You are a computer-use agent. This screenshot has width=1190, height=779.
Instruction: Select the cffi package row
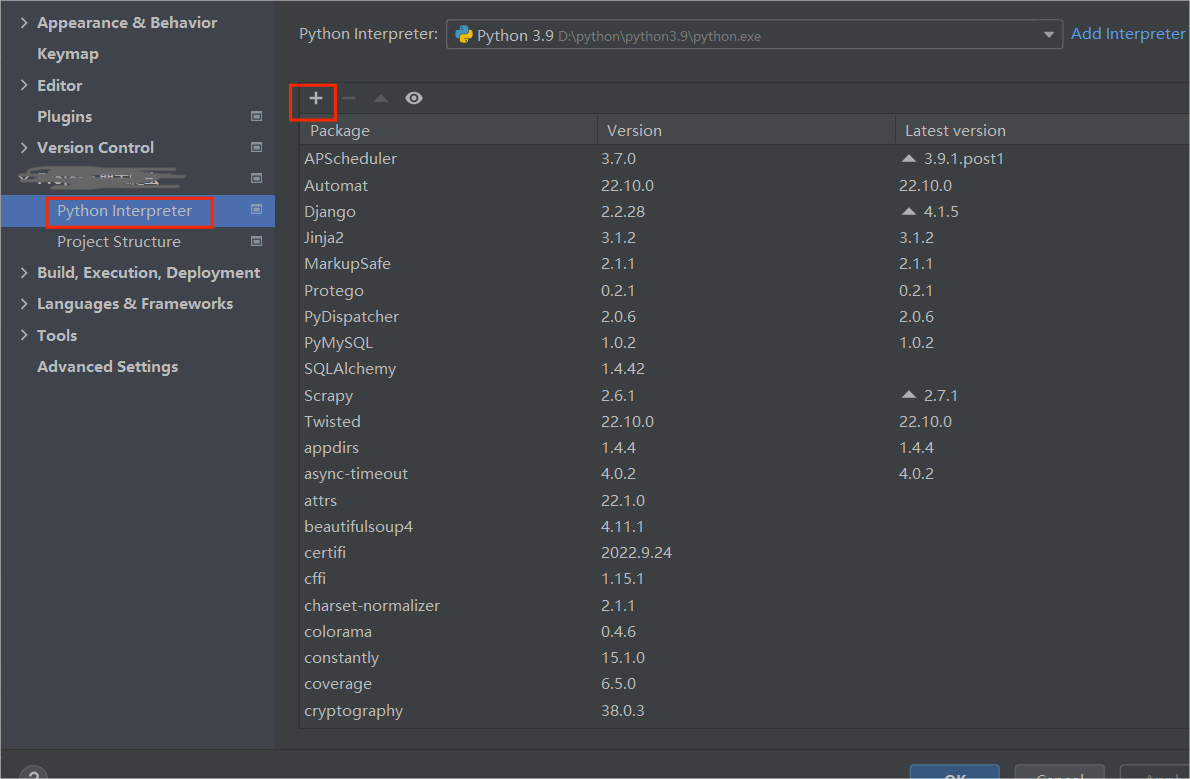[745, 579]
